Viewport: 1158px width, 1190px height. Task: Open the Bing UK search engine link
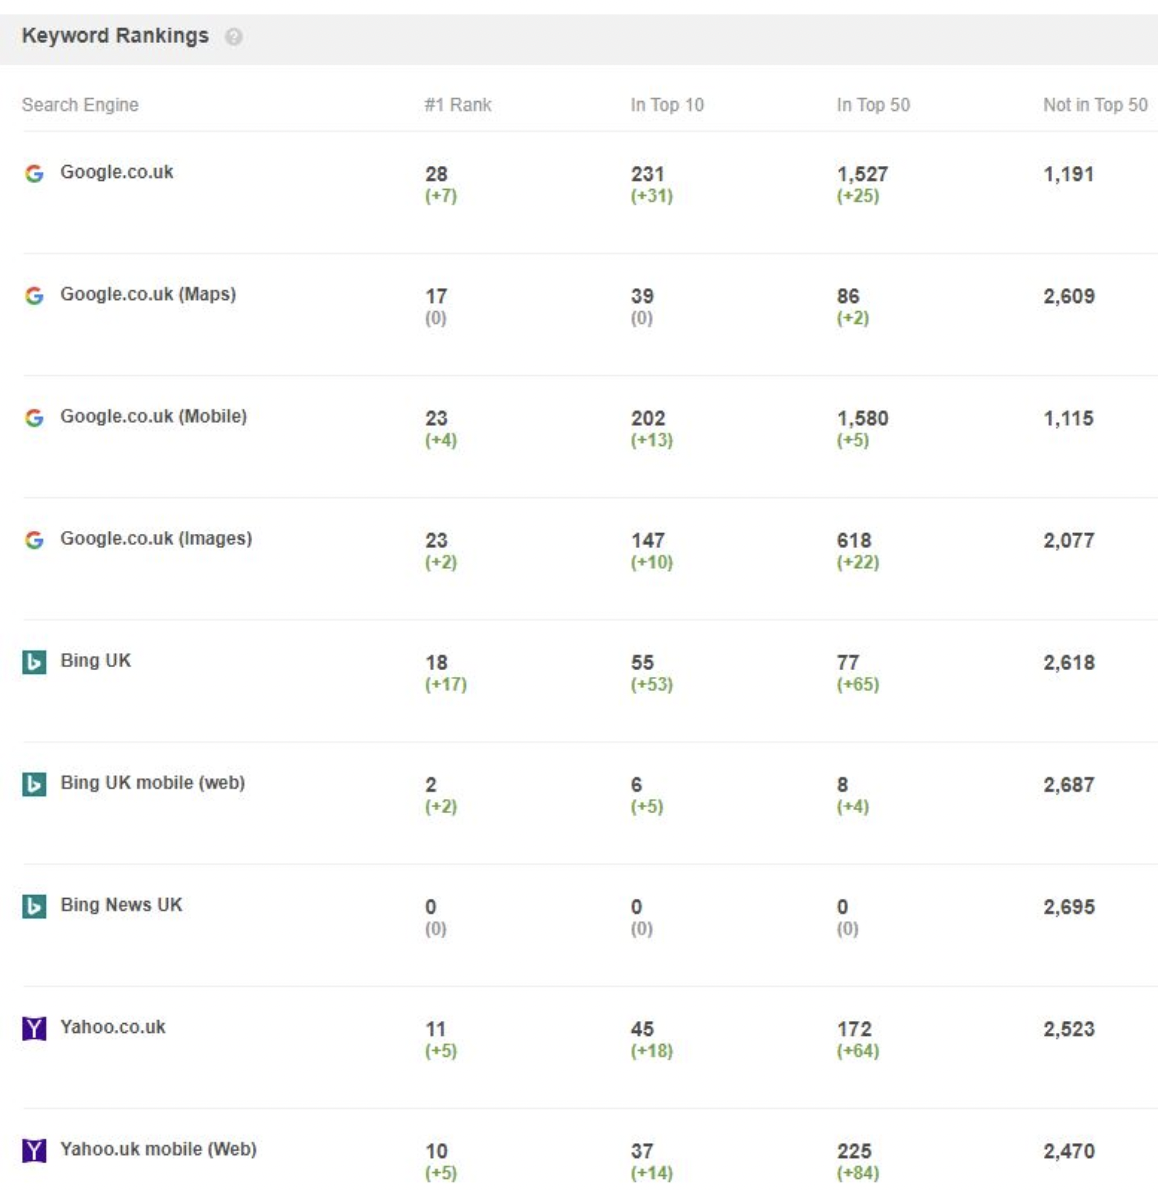95,660
